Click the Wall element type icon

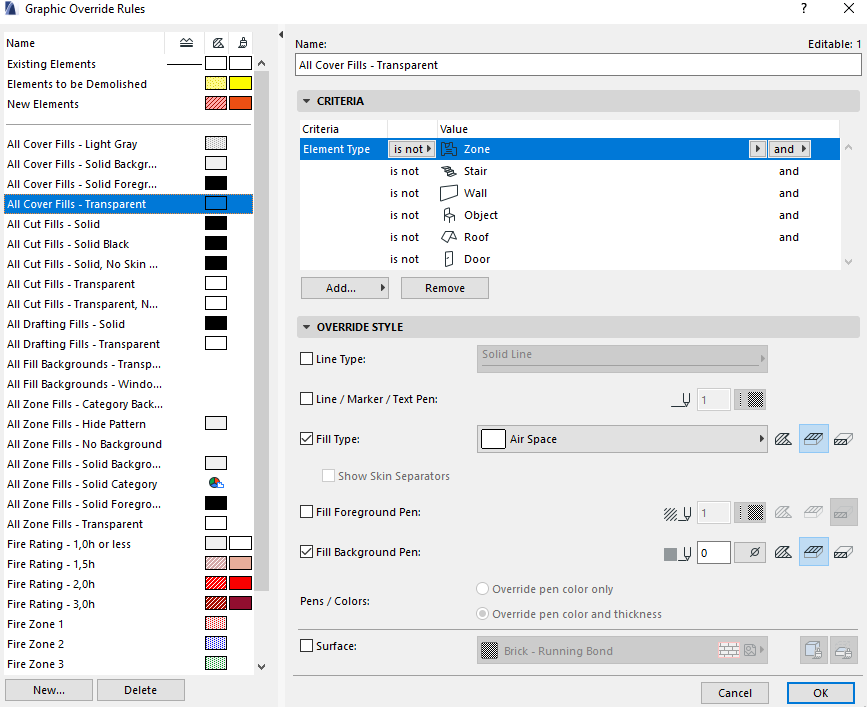(x=449, y=193)
